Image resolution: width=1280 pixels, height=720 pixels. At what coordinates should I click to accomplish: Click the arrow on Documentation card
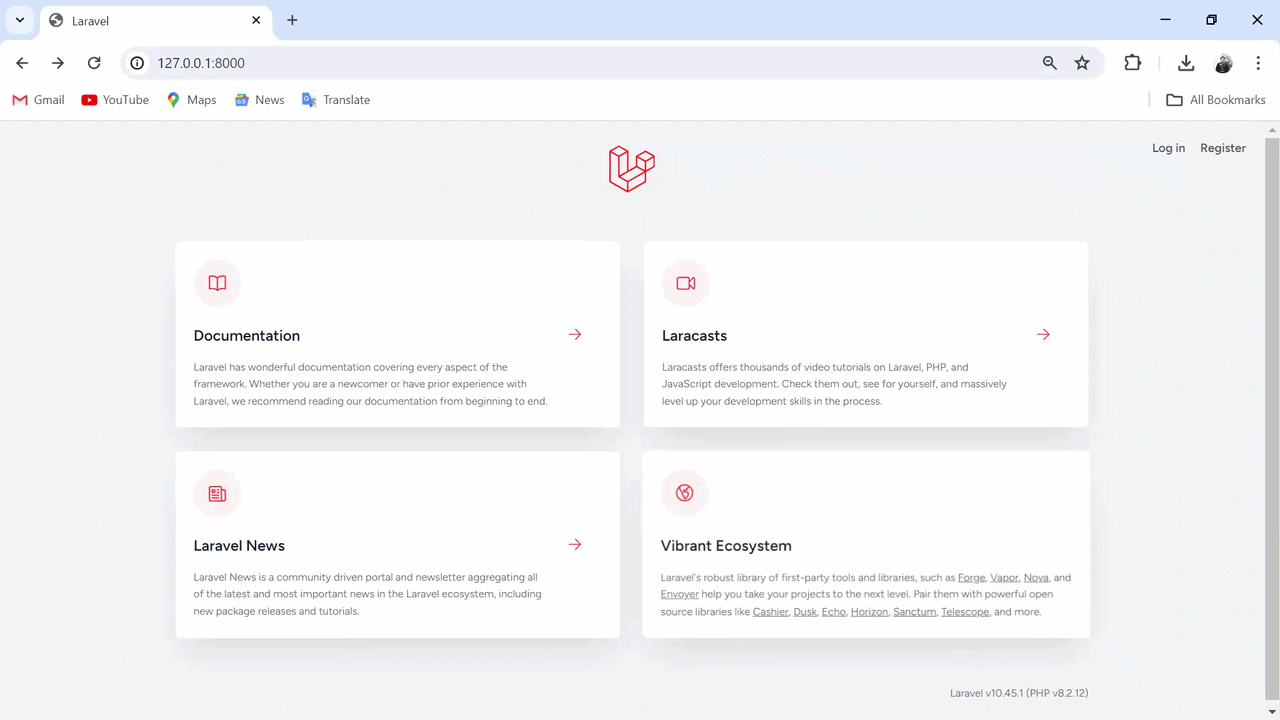(575, 334)
